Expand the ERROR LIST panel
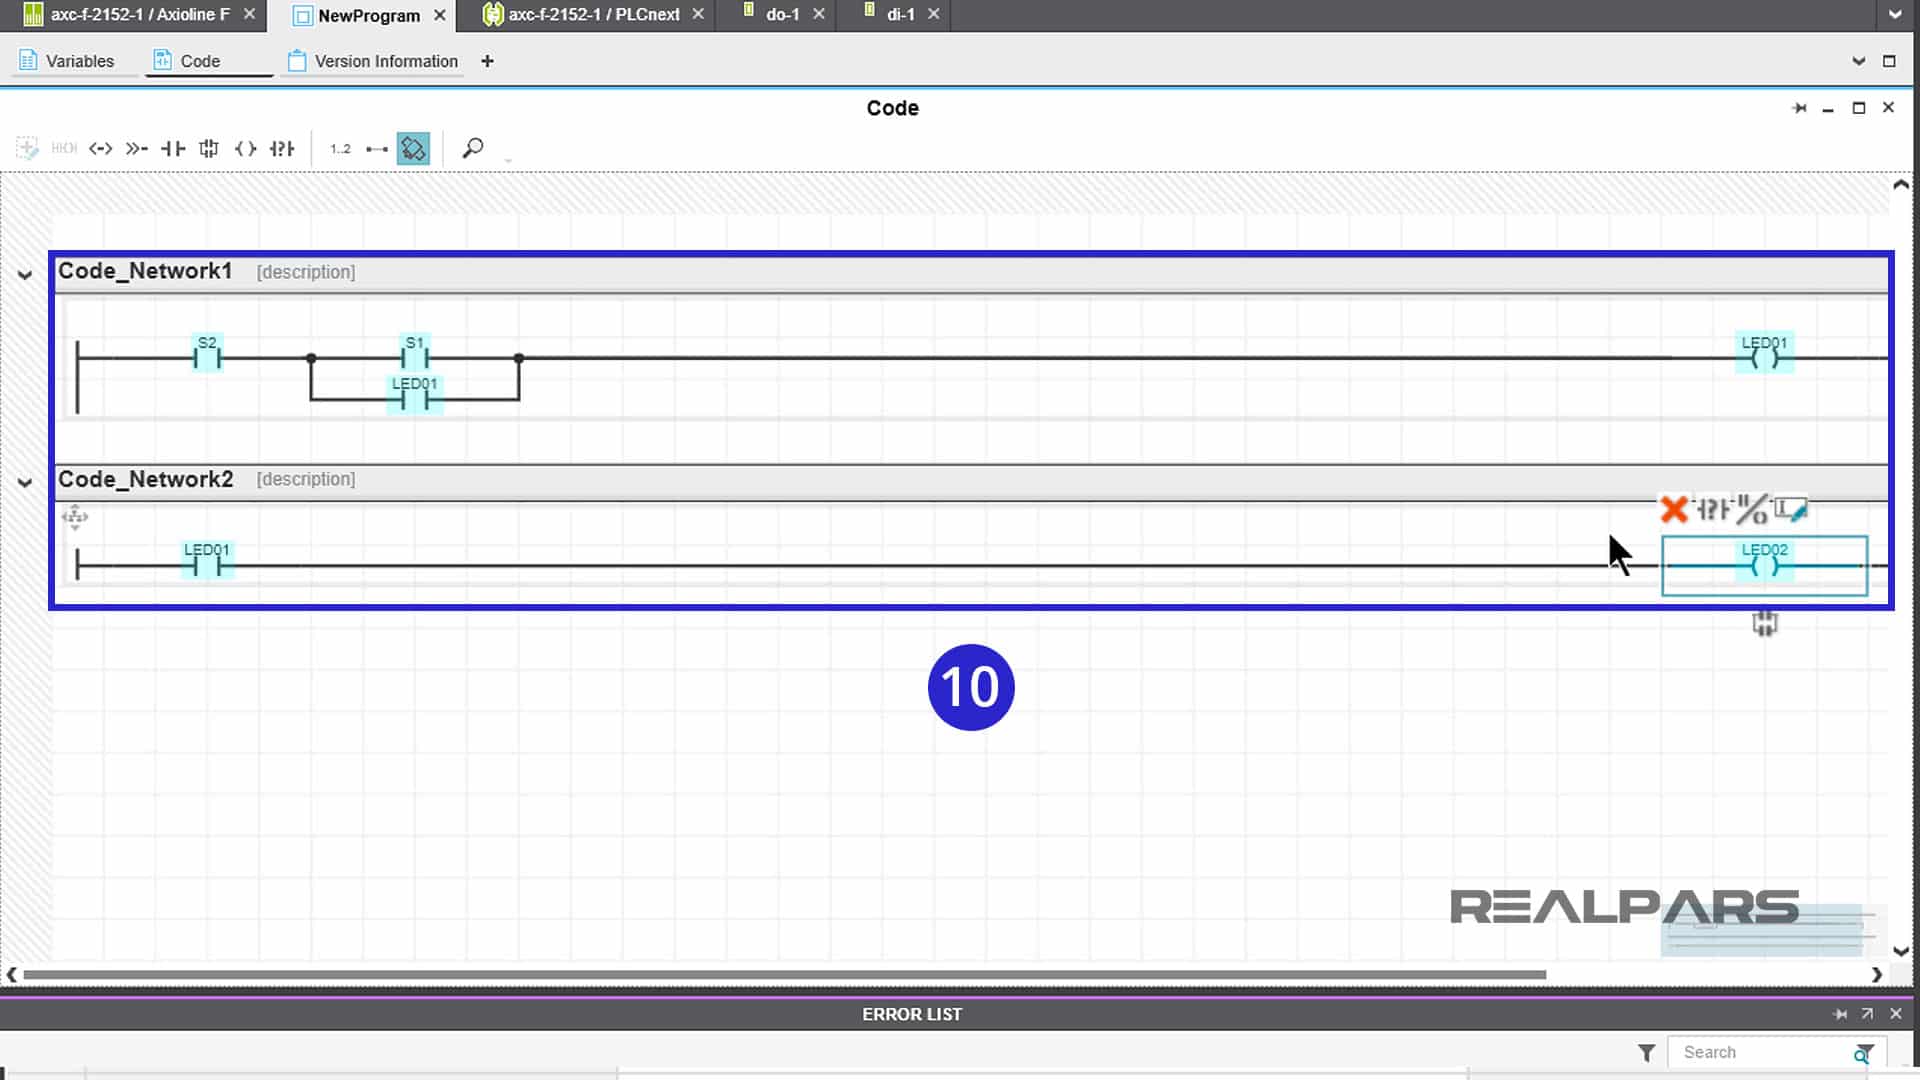The height and width of the screenshot is (1080, 1920). [1867, 1014]
